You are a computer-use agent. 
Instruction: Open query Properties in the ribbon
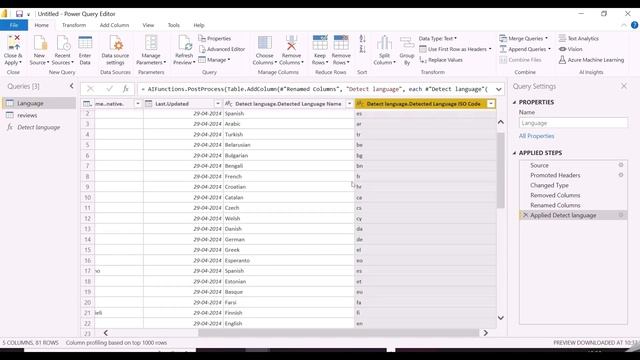(215, 38)
